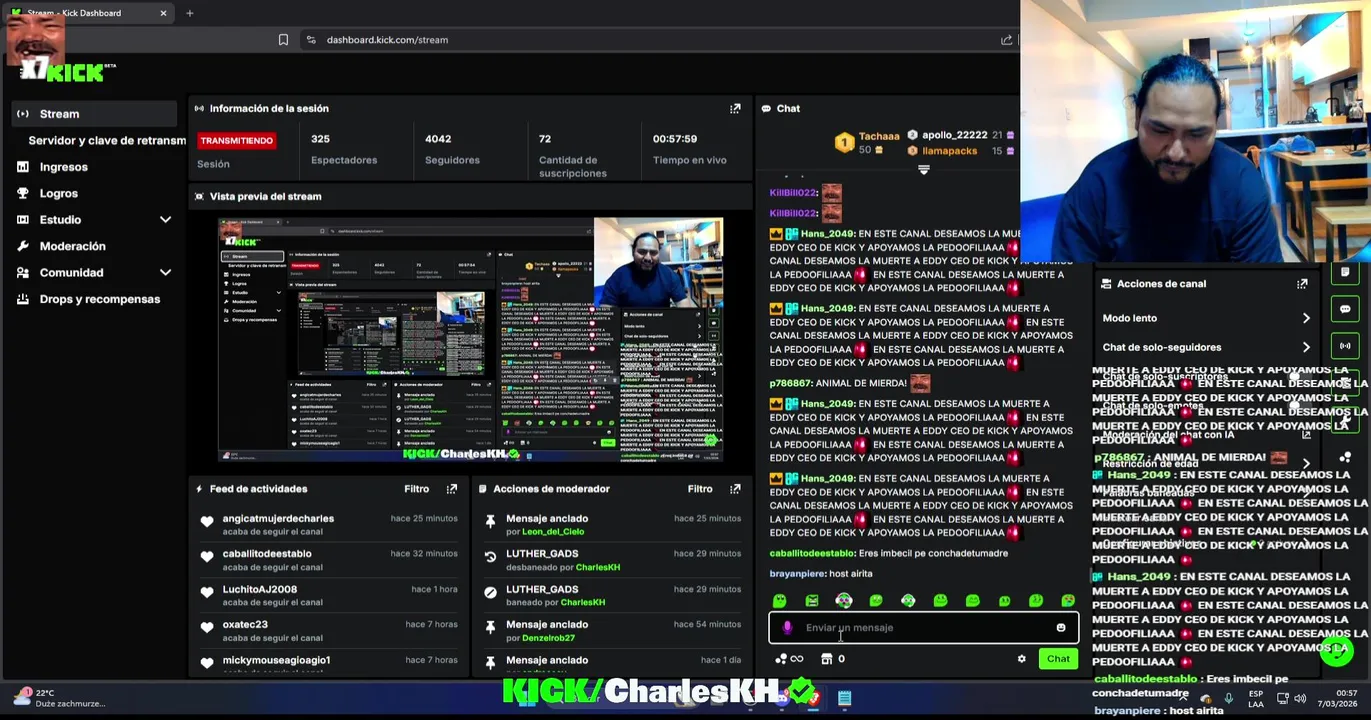Open Moderación del chat con IA link icon
This screenshot has height=720, width=1371.
[1306, 435]
